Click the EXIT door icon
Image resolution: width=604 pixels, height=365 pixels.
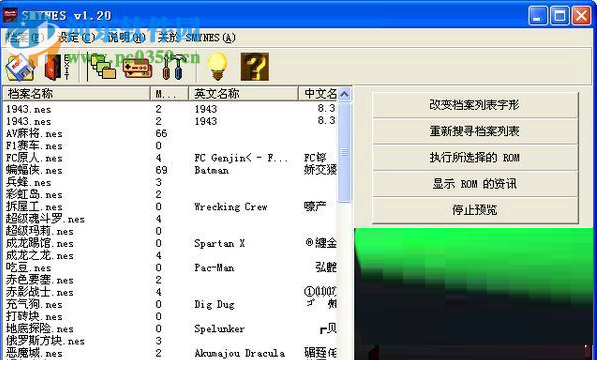[56, 67]
